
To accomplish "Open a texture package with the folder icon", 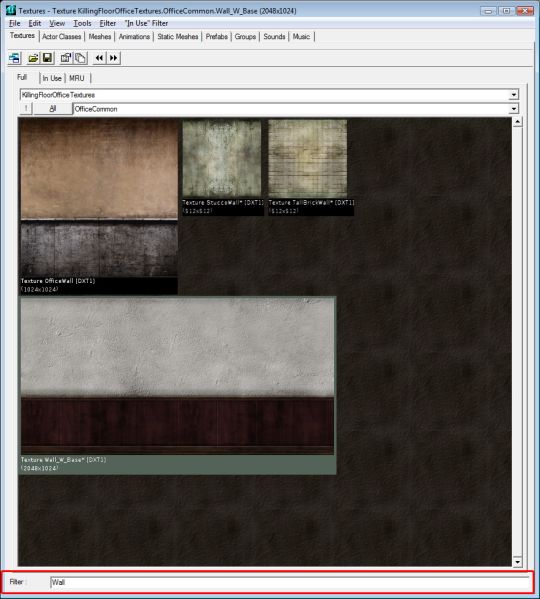I will [34, 58].
